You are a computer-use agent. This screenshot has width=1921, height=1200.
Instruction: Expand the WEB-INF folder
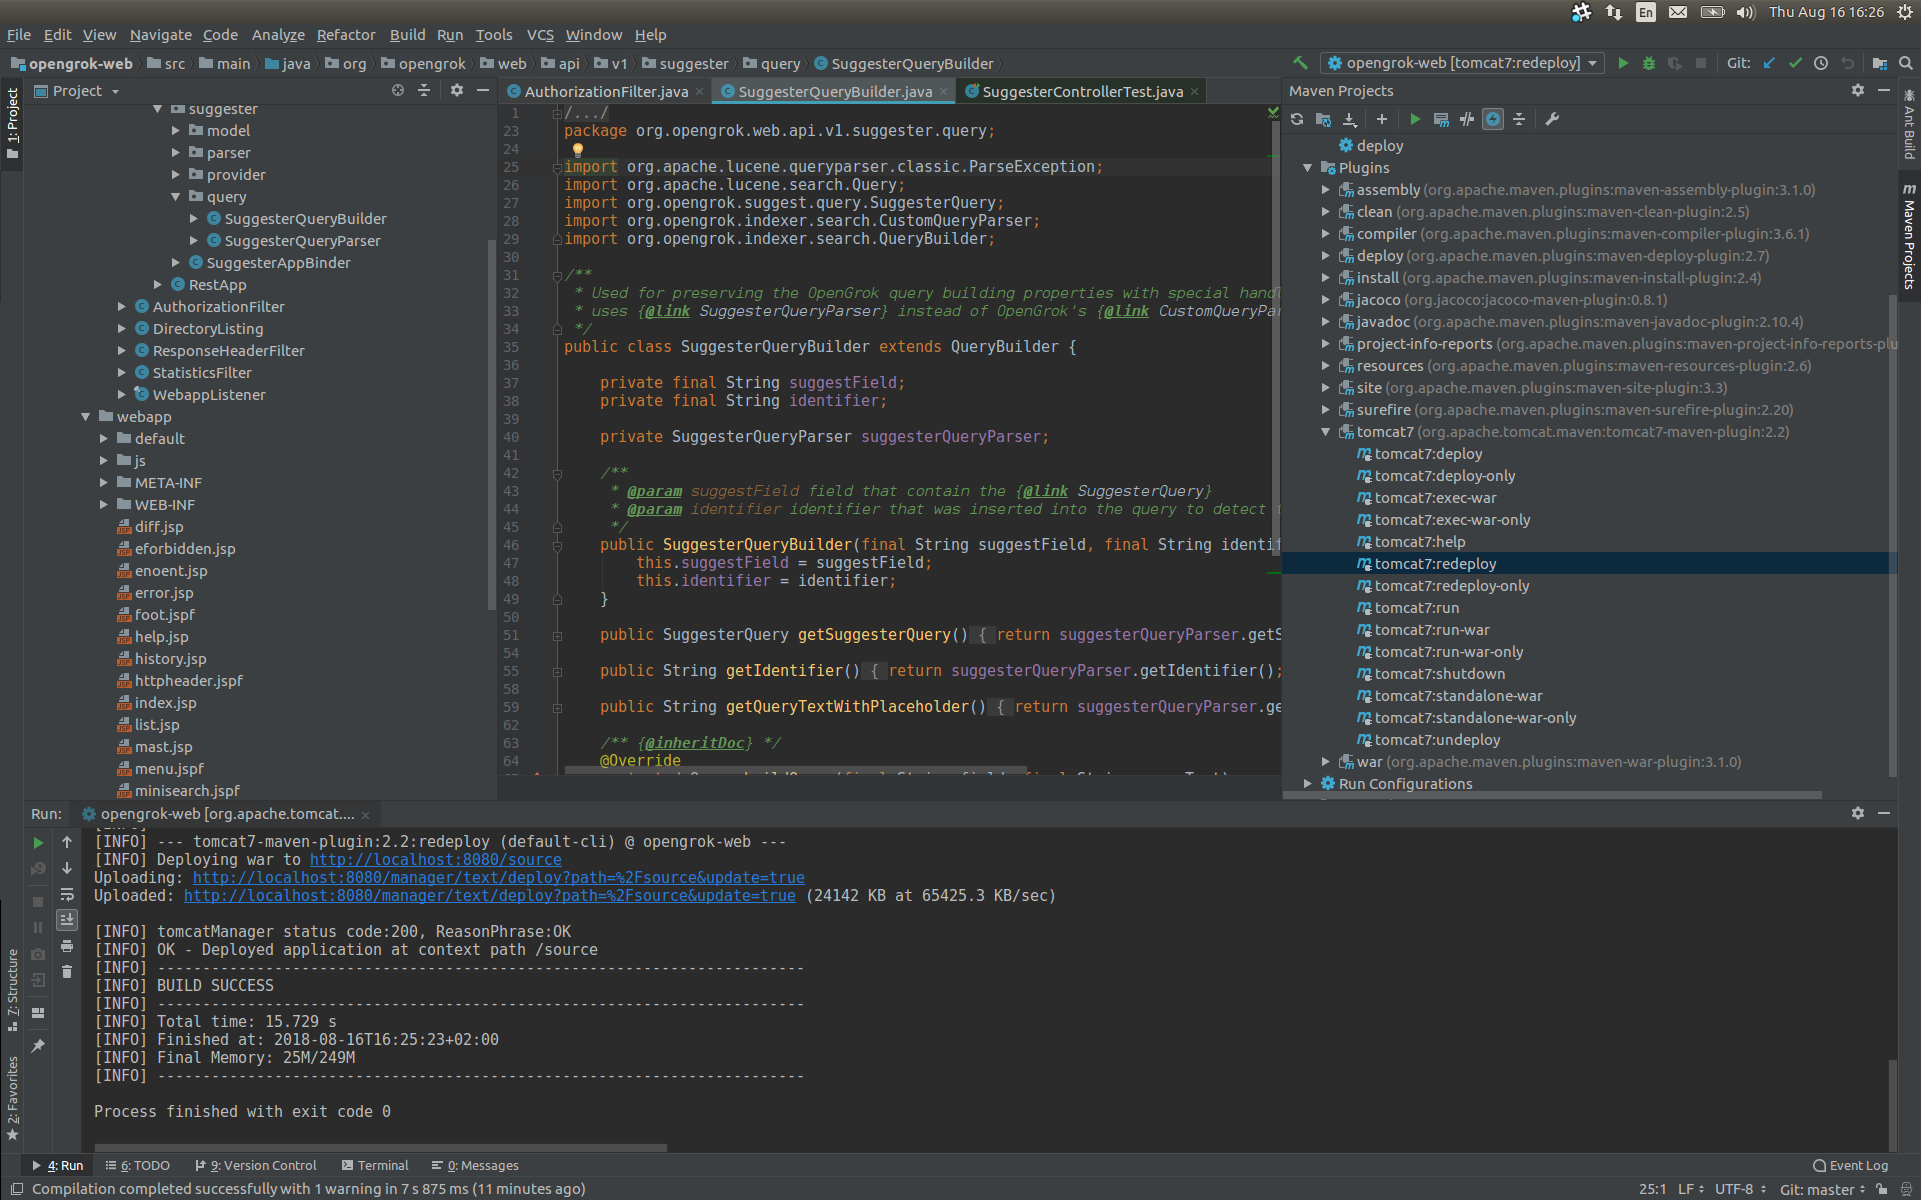[104, 505]
